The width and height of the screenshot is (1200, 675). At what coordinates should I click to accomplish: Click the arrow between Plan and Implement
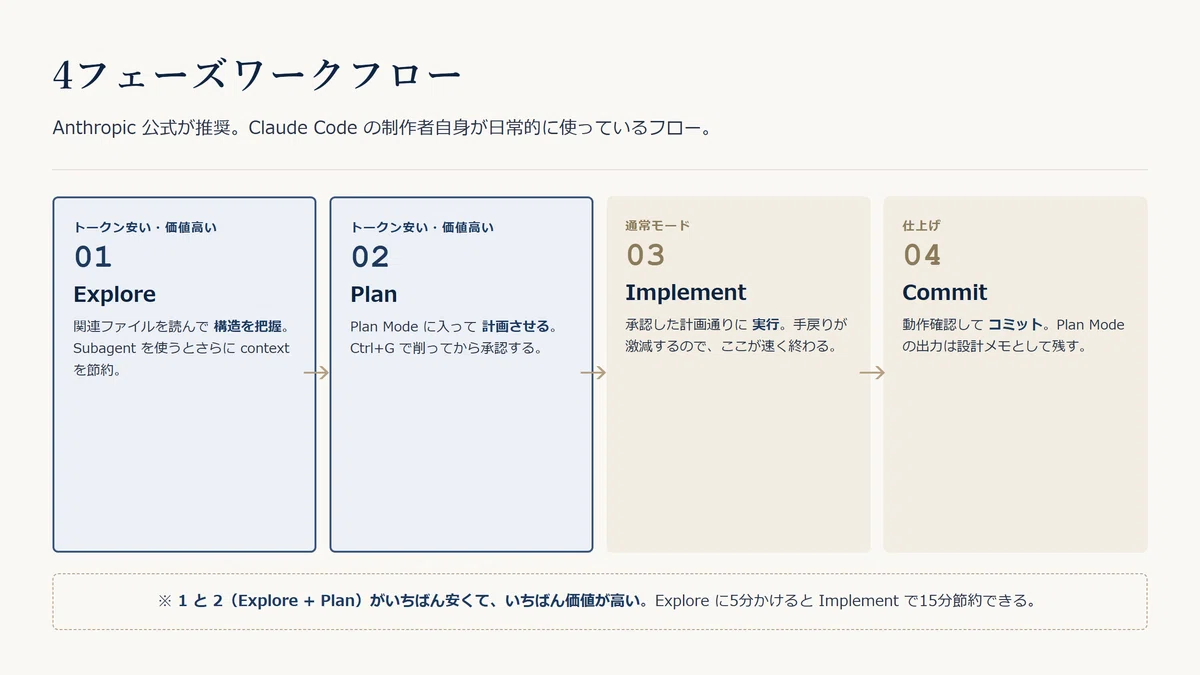pos(593,373)
